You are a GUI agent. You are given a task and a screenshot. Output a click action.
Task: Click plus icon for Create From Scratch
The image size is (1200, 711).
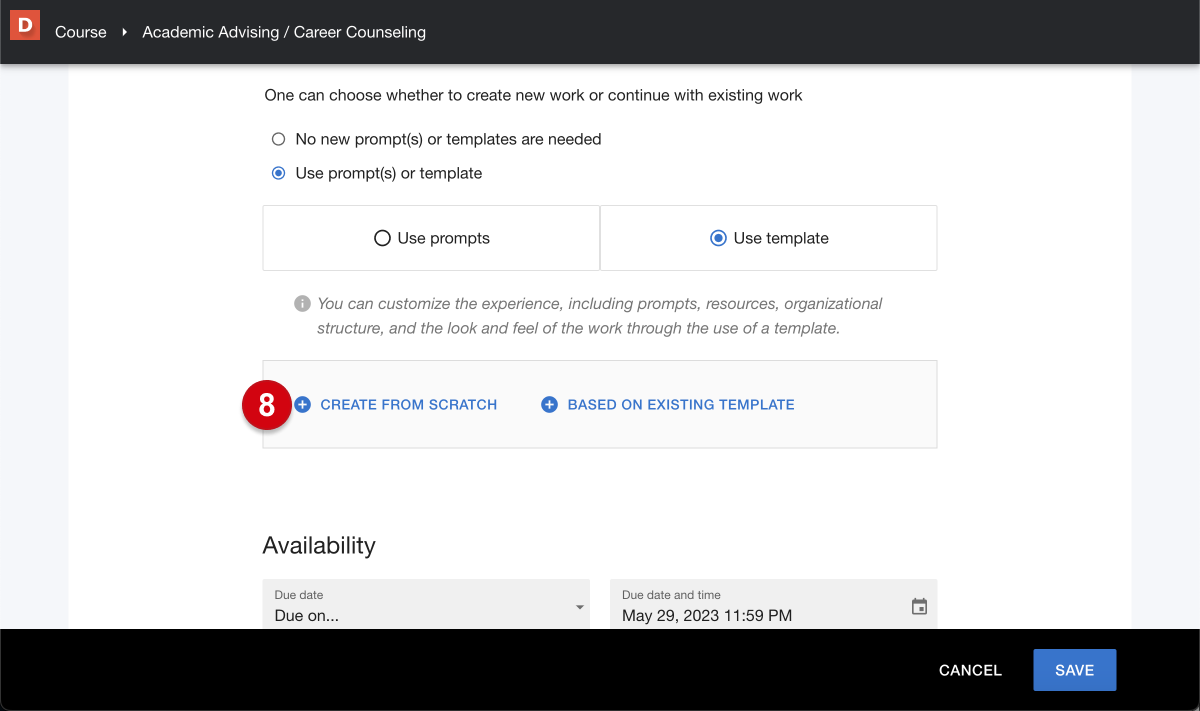[x=302, y=405]
